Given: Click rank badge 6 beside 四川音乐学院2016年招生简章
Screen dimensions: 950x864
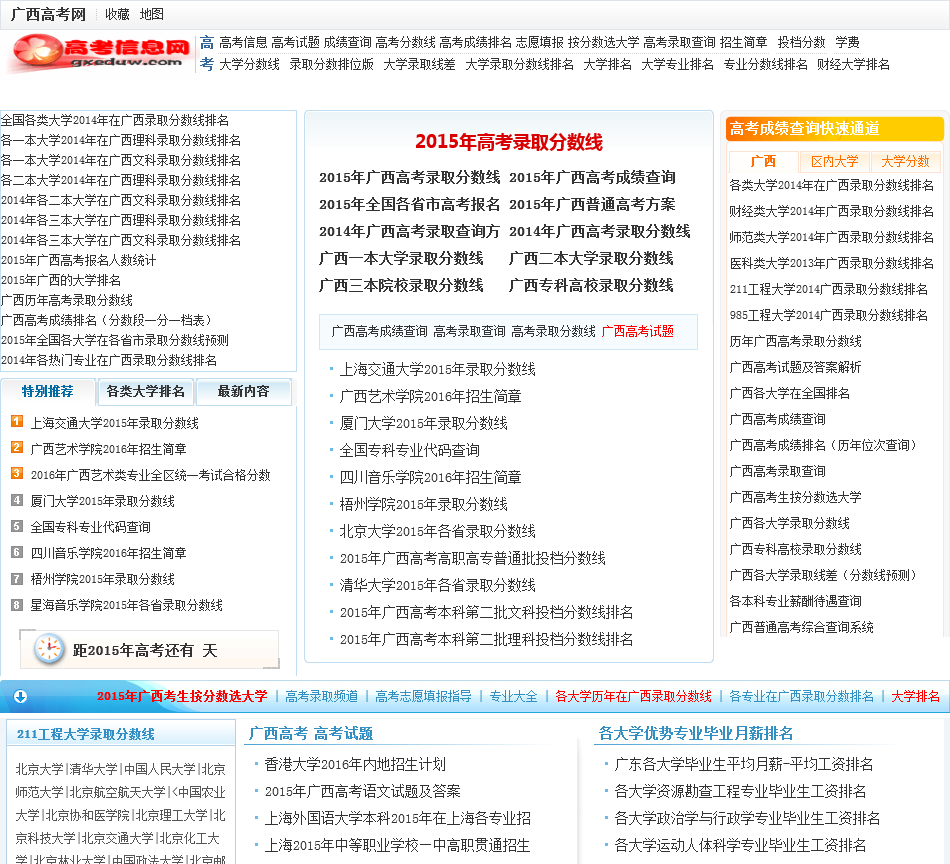Looking at the screenshot, I should (17, 552).
